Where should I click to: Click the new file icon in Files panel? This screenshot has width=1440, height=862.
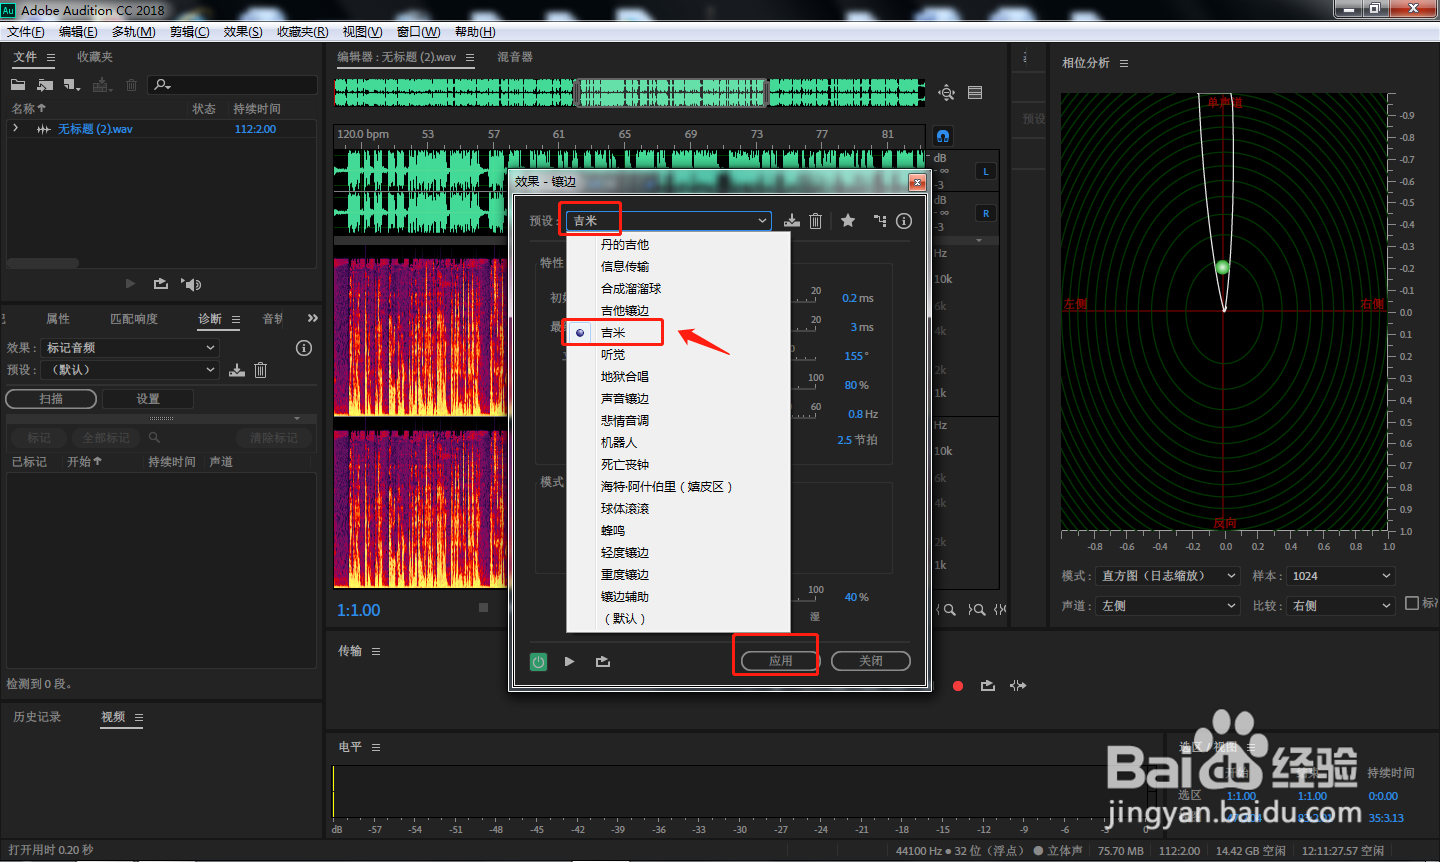point(72,85)
